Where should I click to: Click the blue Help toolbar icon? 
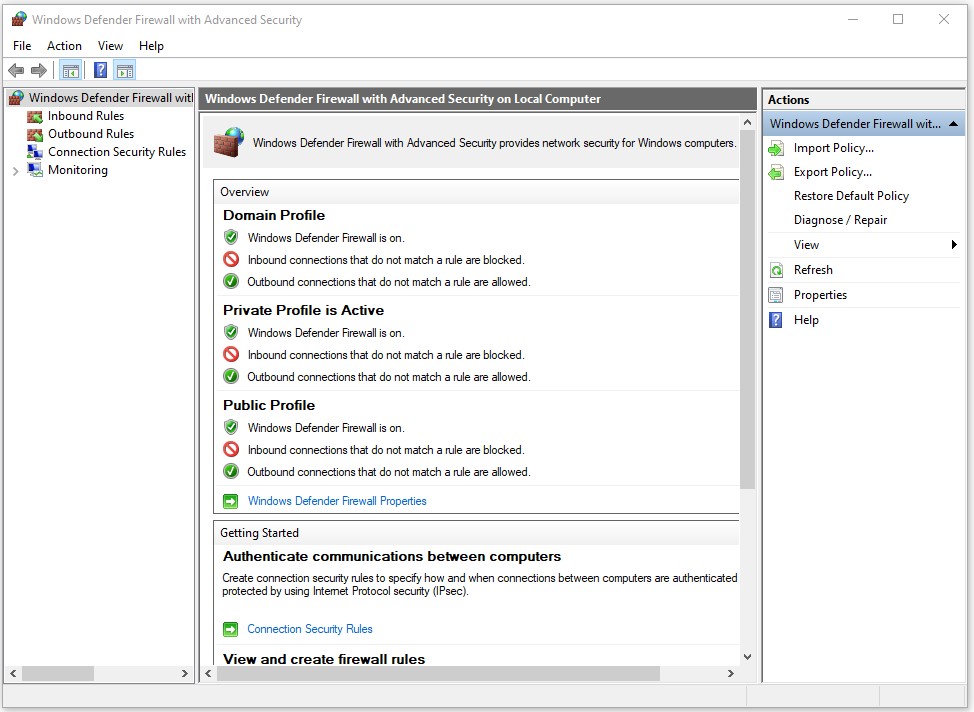(x=100, y=70)
